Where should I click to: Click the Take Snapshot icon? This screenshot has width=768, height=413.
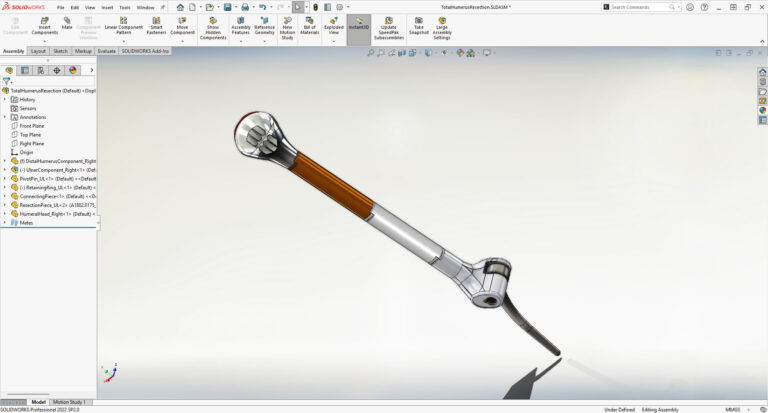(x=418, y=25)
